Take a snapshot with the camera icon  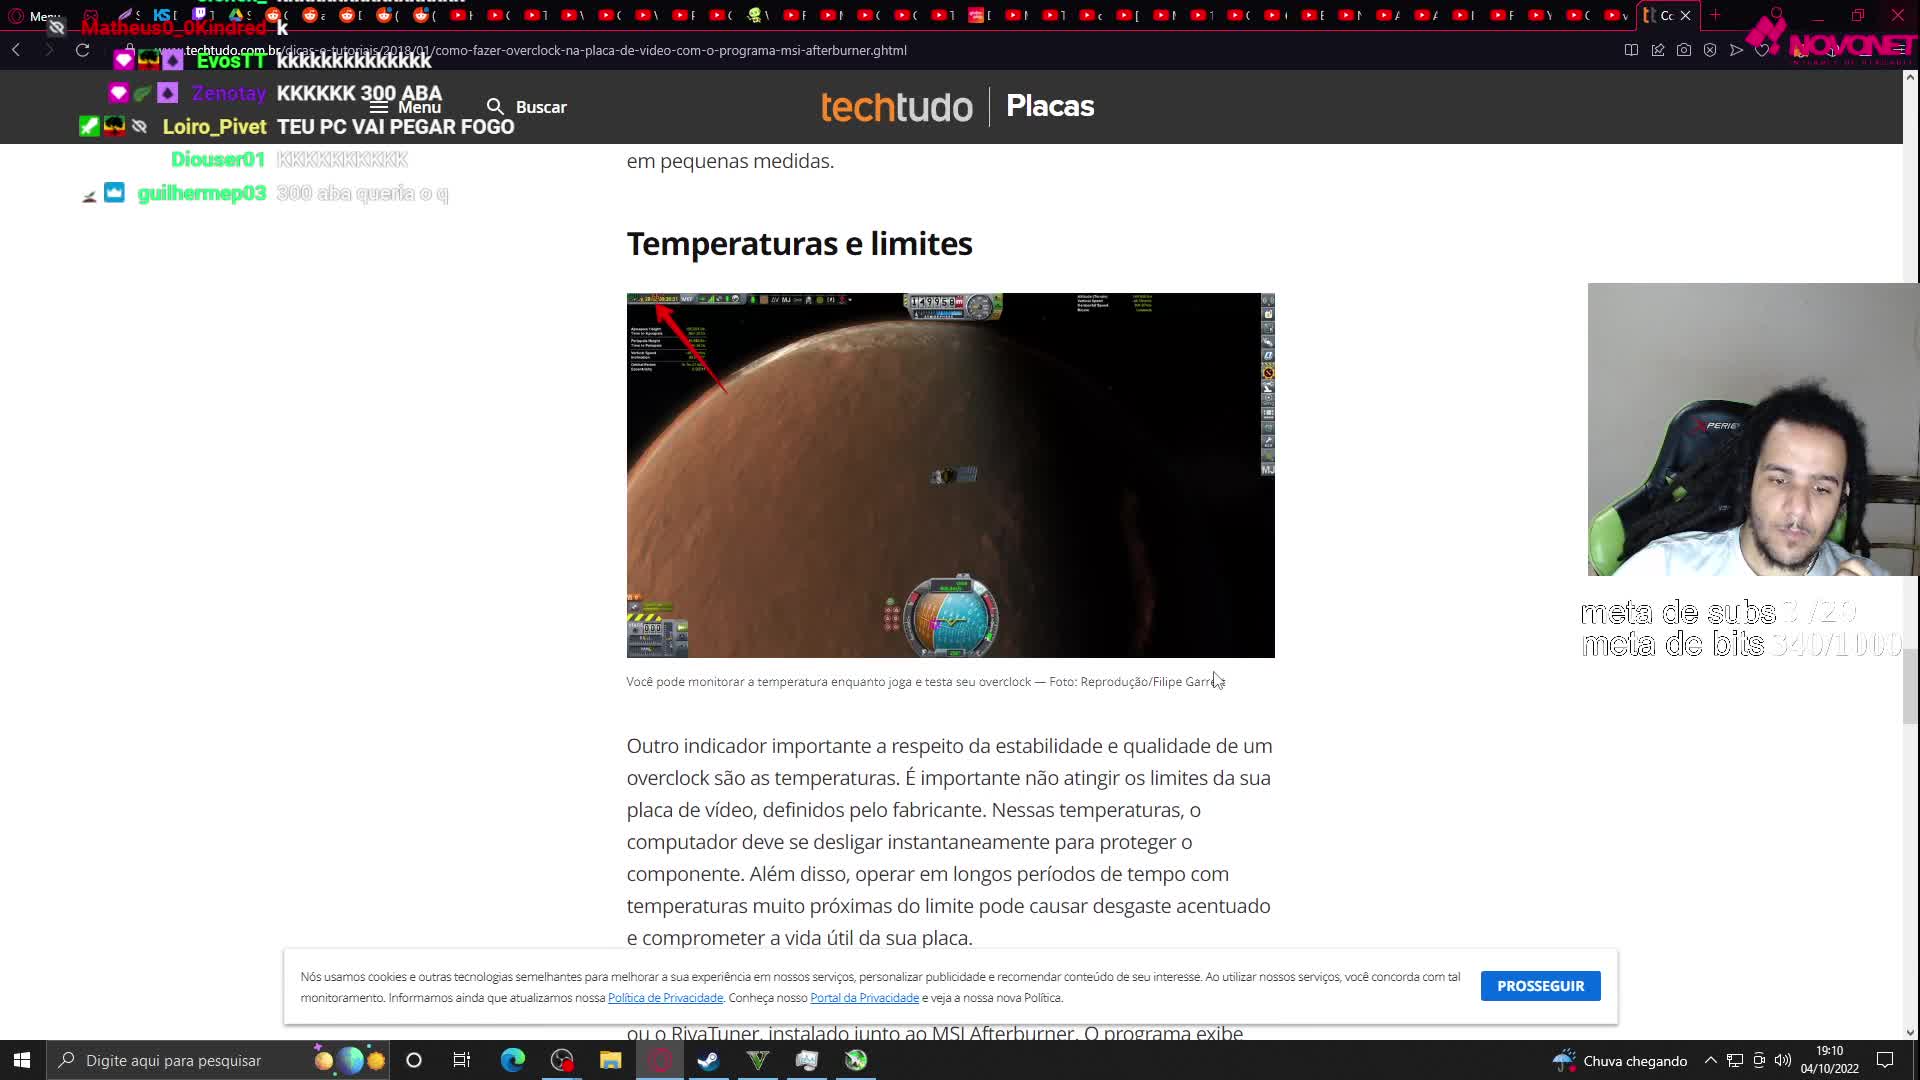click(x=1684, y=50)
